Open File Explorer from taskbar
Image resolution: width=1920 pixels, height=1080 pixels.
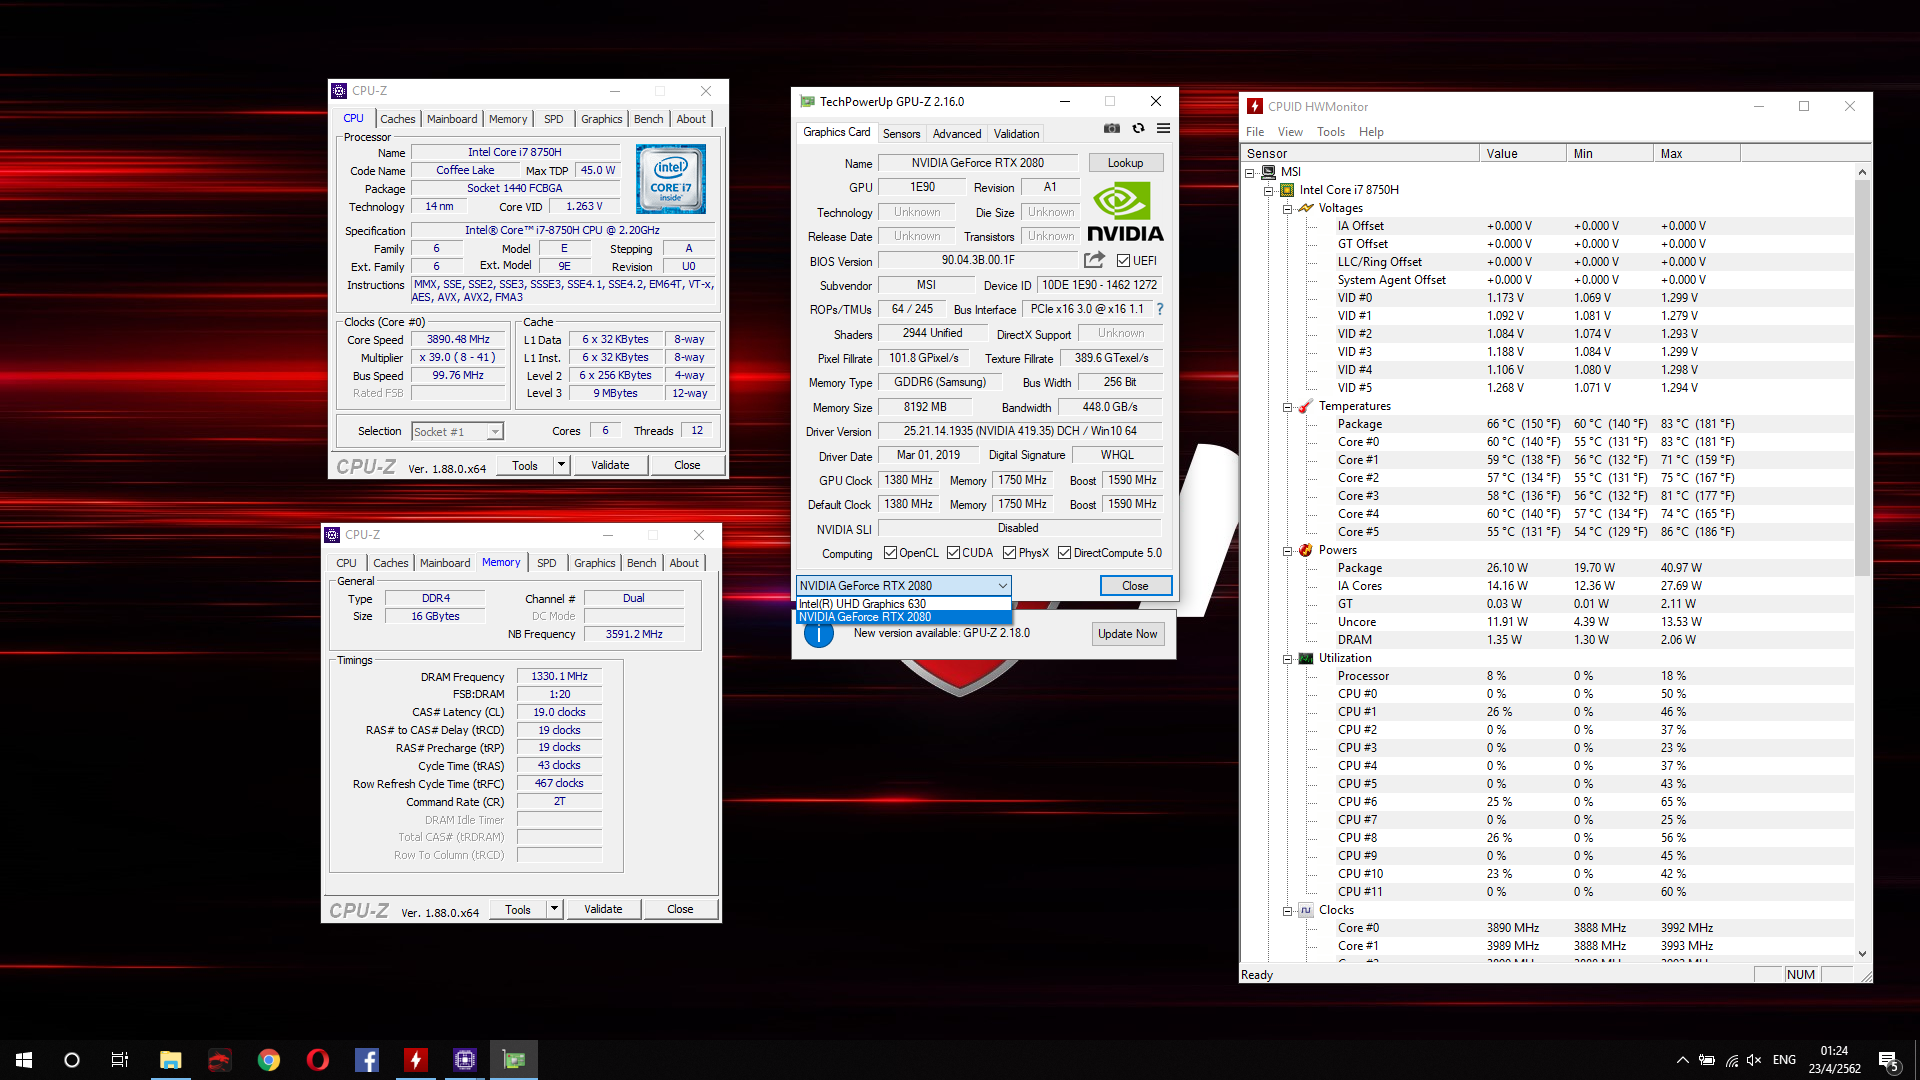click(x=170, y=1060)
